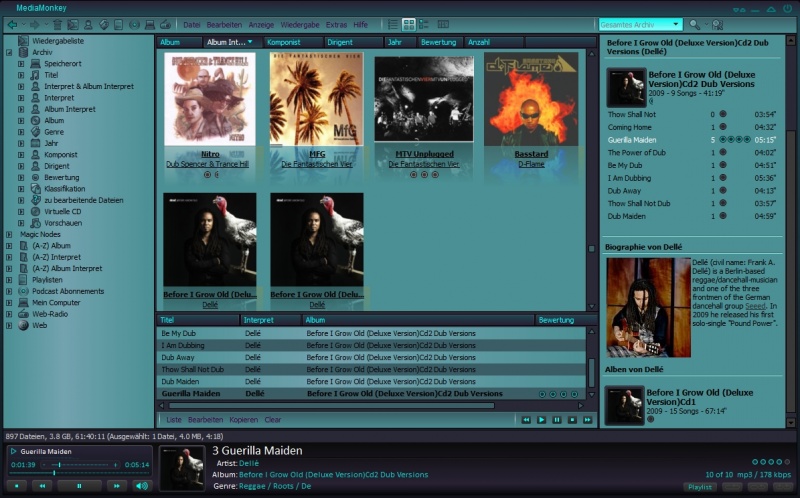Click the MFG album title link
The image size is (800, 498).
317,154
